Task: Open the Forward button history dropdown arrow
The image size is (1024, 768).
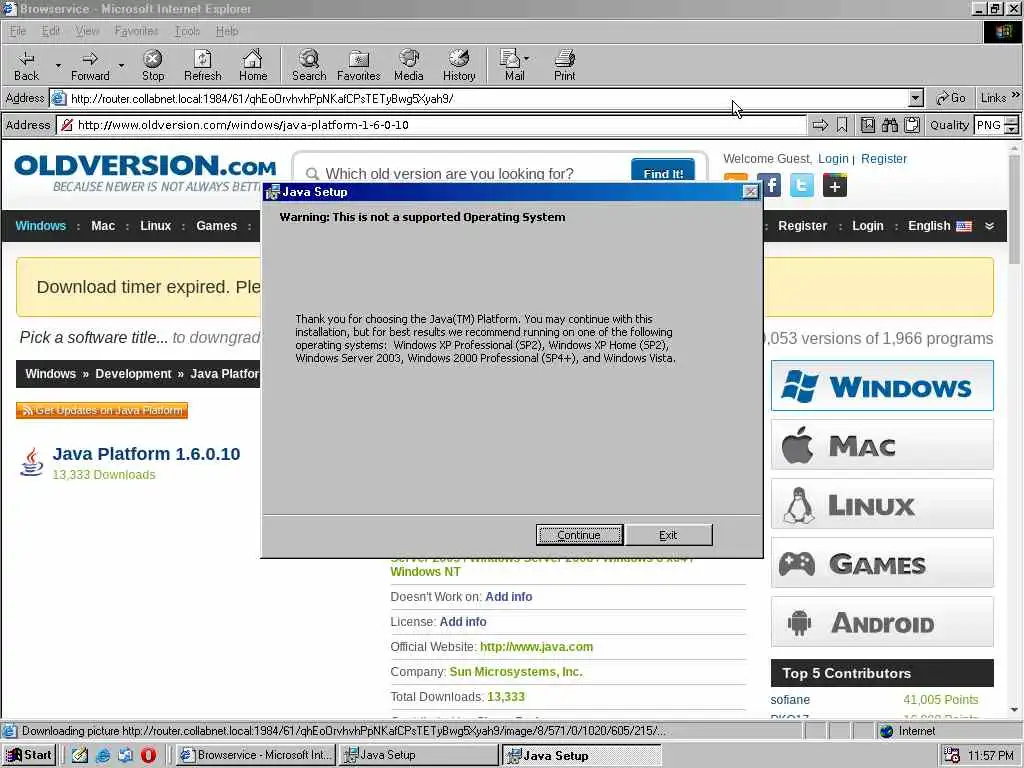Action: (x=121, y=65)
